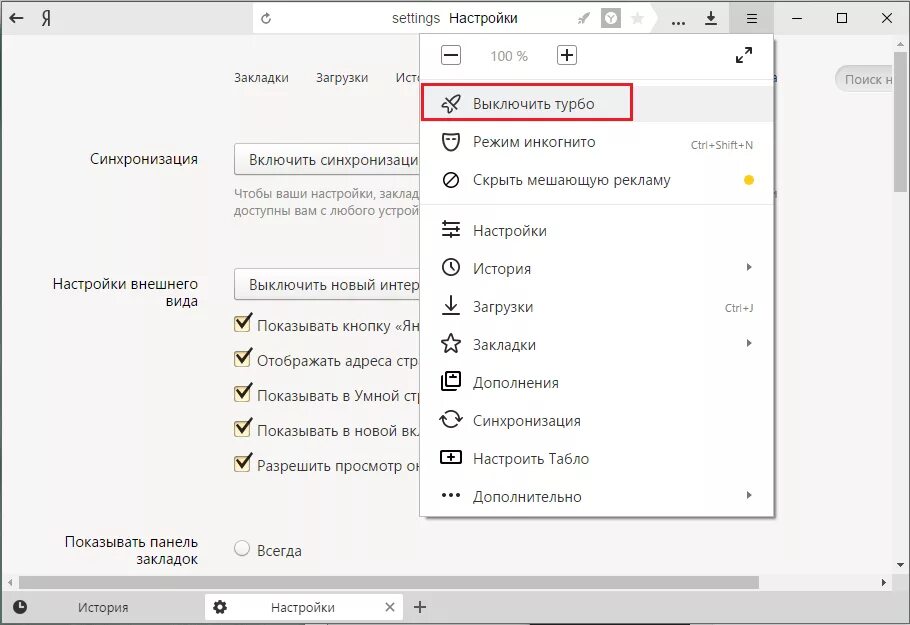Click the blocked-circle ad hiding icon
Image resolution: width=910 pixels, height=625 pixels.
[451, 180]
